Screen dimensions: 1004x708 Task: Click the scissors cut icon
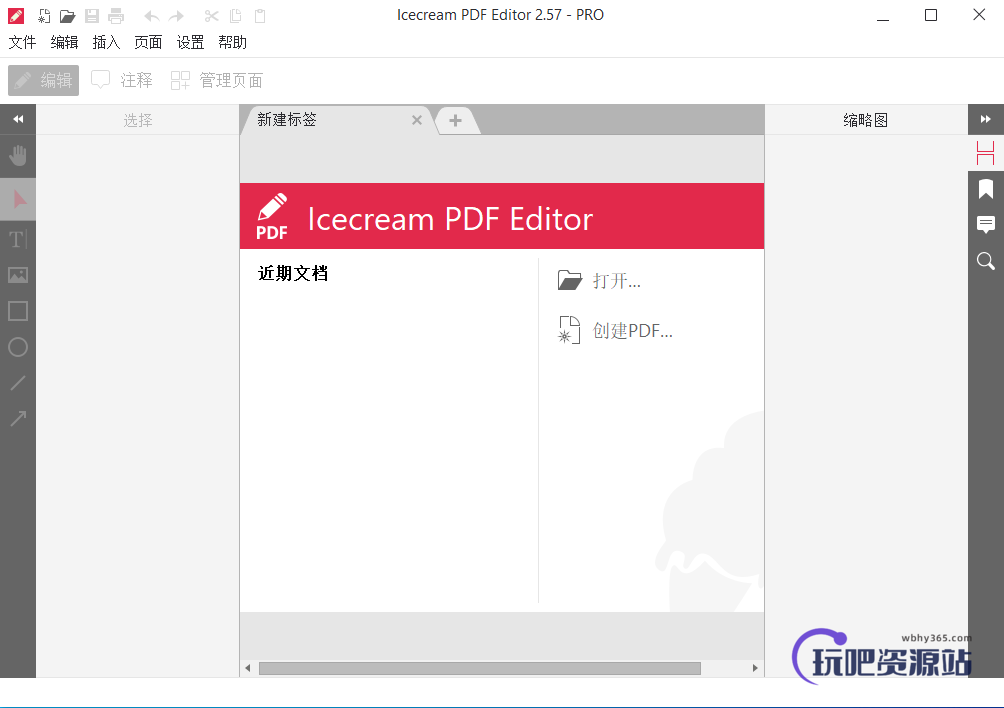[x=211, y=16]
